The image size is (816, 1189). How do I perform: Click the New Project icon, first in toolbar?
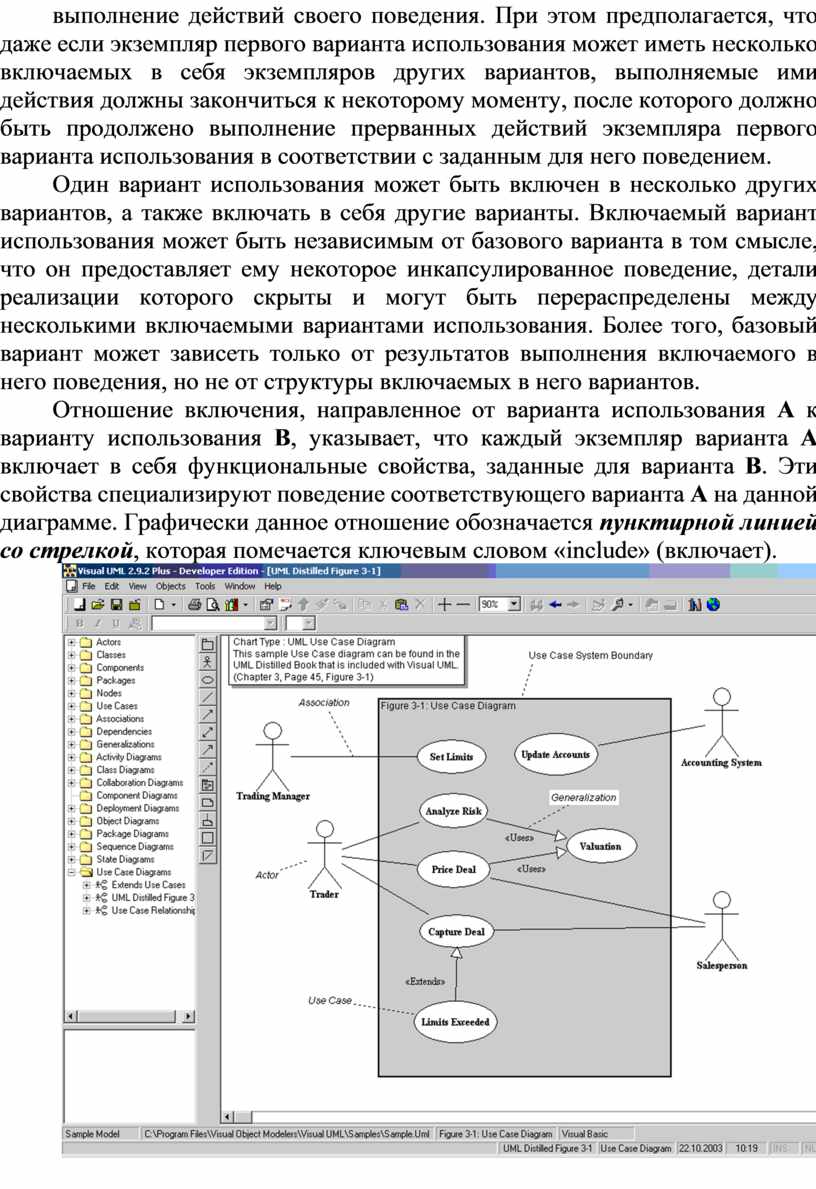80,604
